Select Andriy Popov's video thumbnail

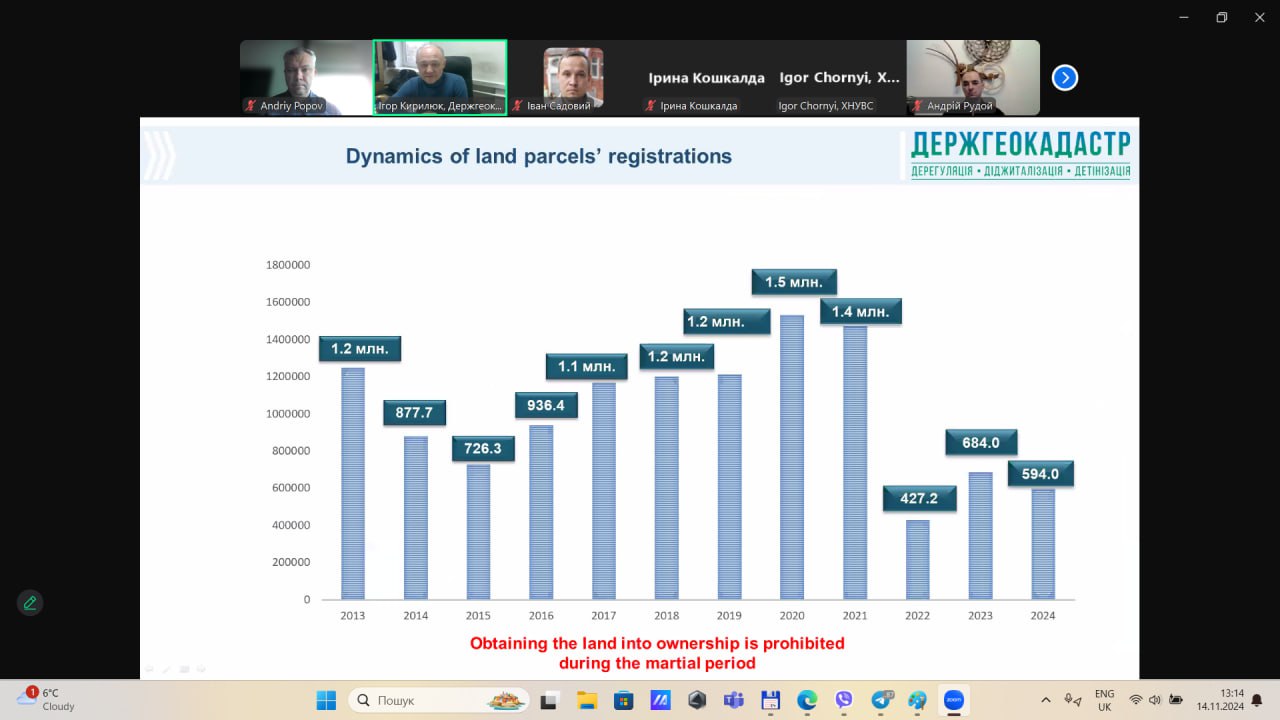306,77
